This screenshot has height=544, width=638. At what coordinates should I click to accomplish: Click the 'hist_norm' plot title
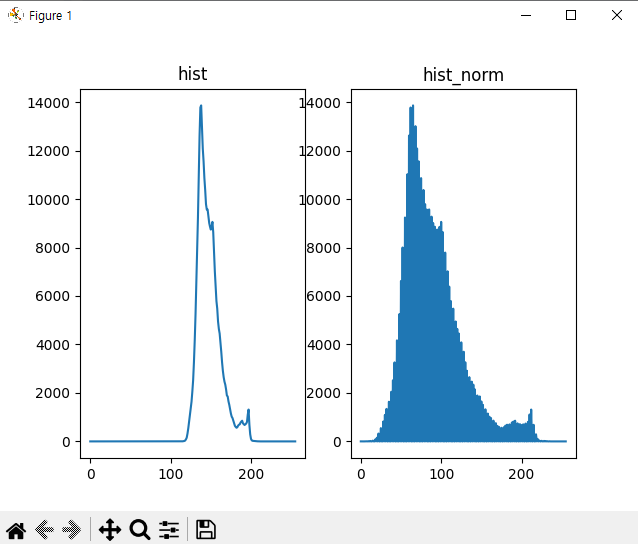tap(463, 75)
